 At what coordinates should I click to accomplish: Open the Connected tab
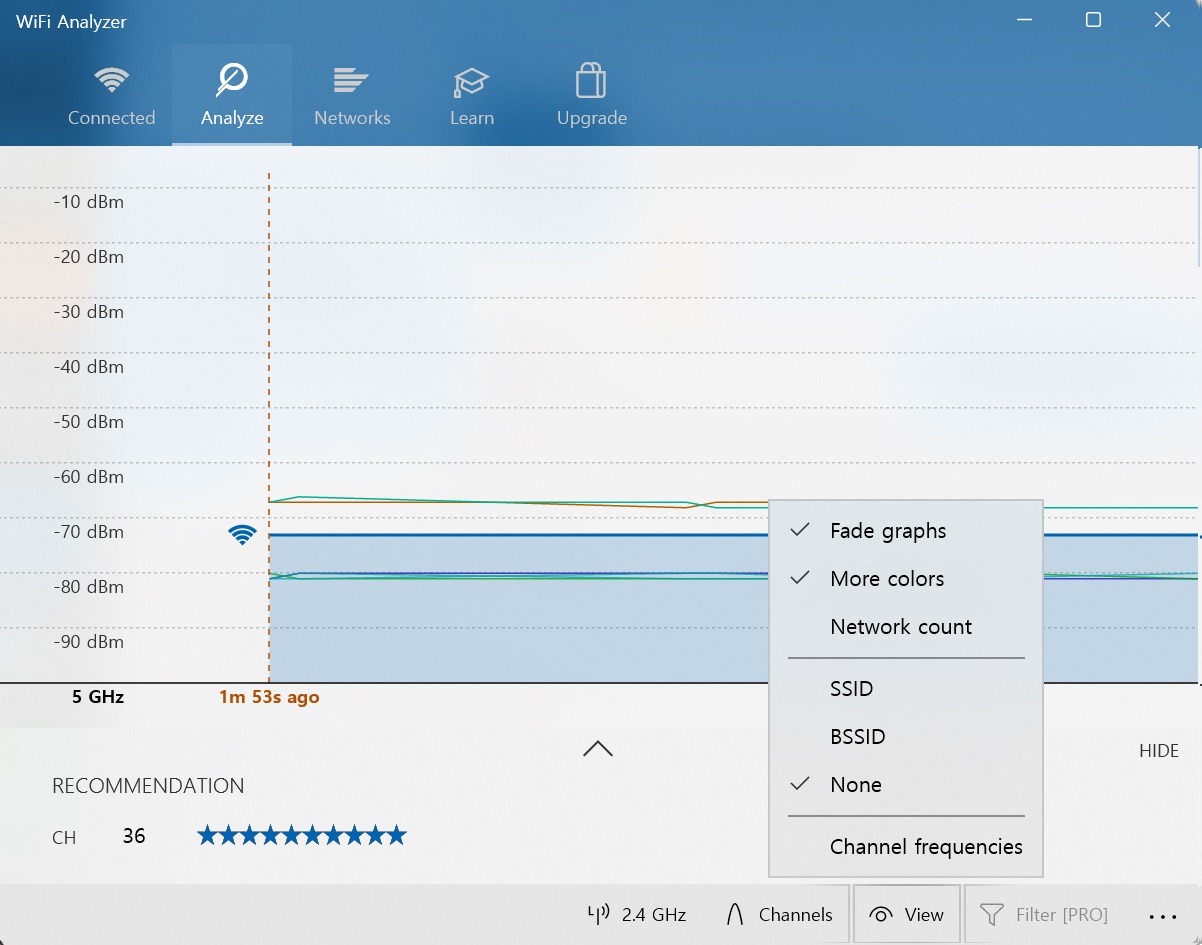point(111,95)
